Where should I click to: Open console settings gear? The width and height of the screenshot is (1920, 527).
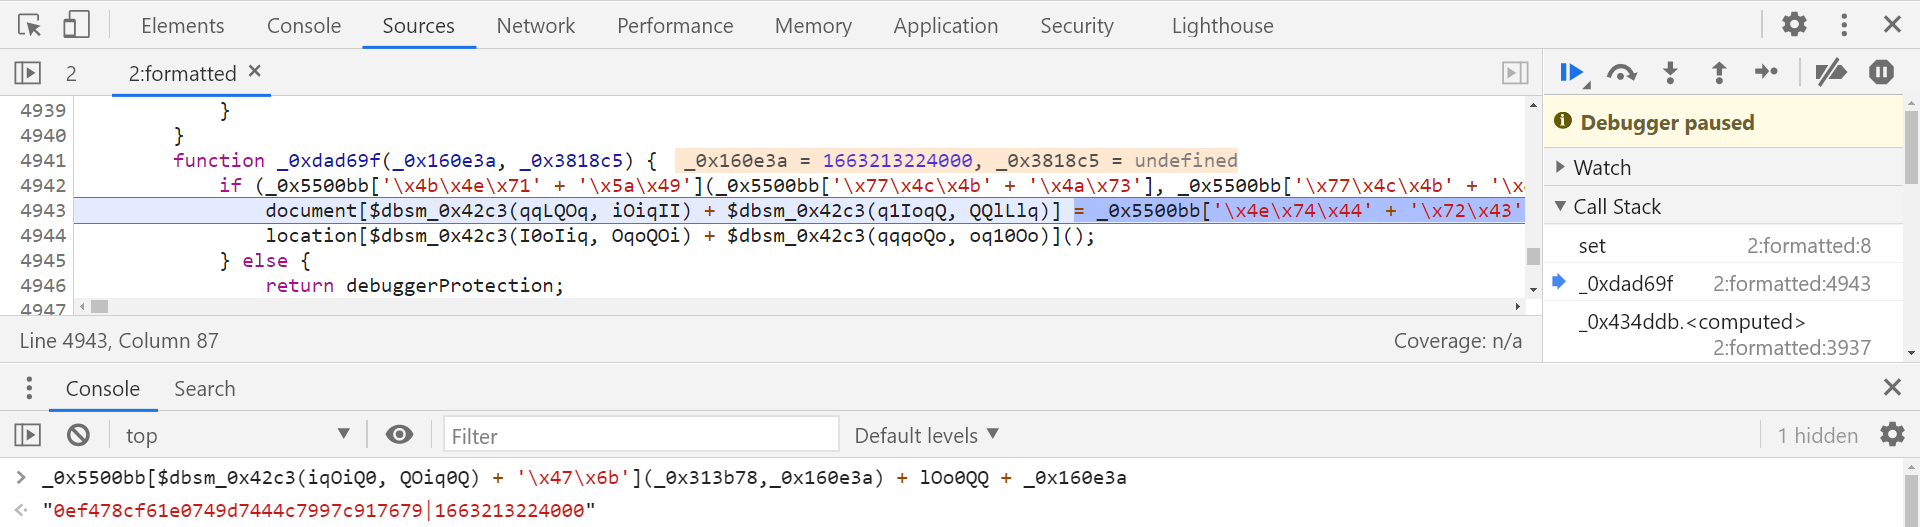pyautogui.click(x=1892, y=434)
